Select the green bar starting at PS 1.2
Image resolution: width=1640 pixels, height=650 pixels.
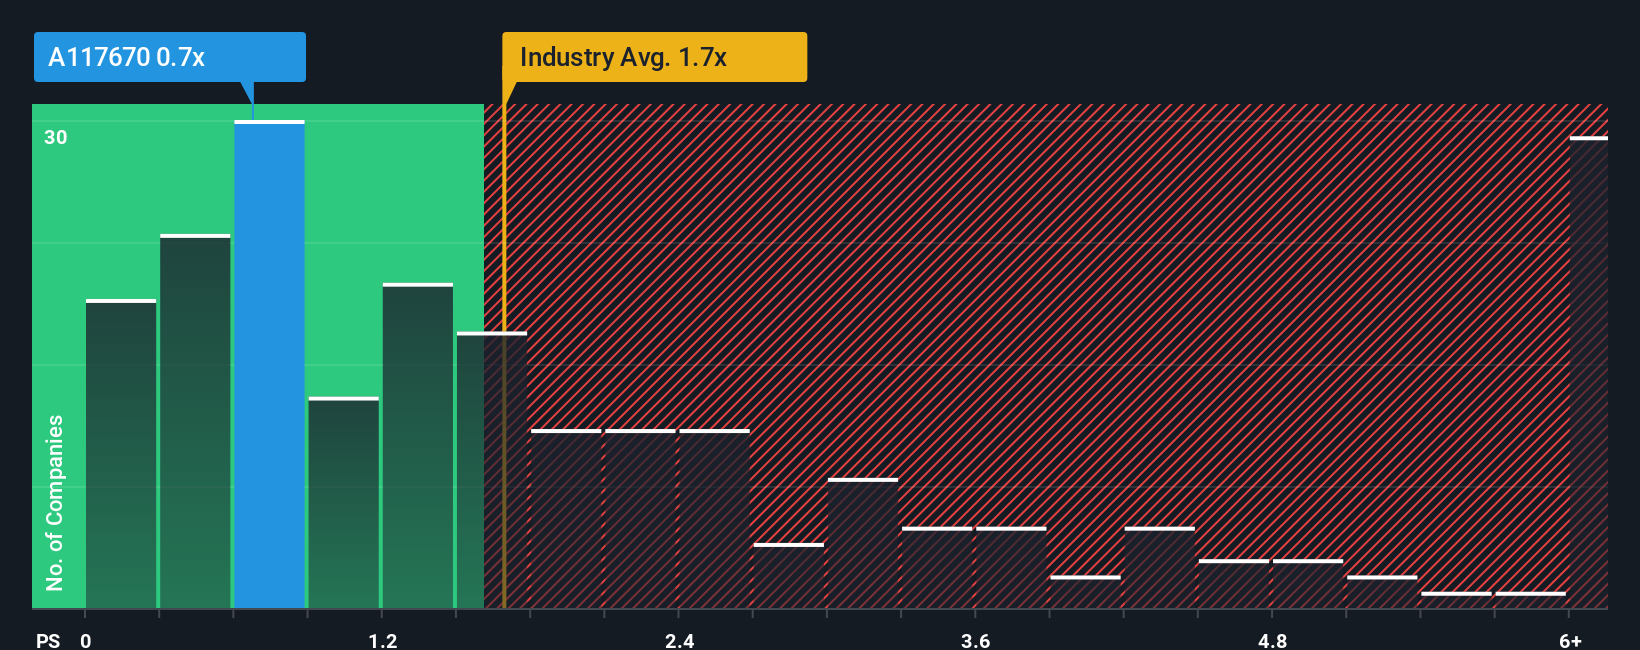[x=418, y=446]
